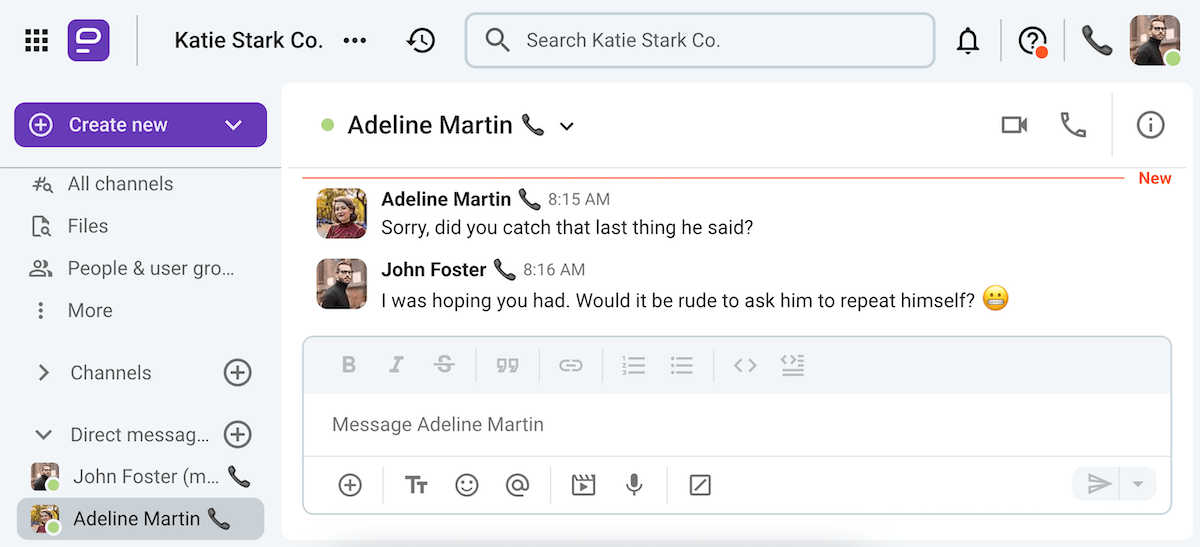Click the send message arrow button

[1098, 484]
